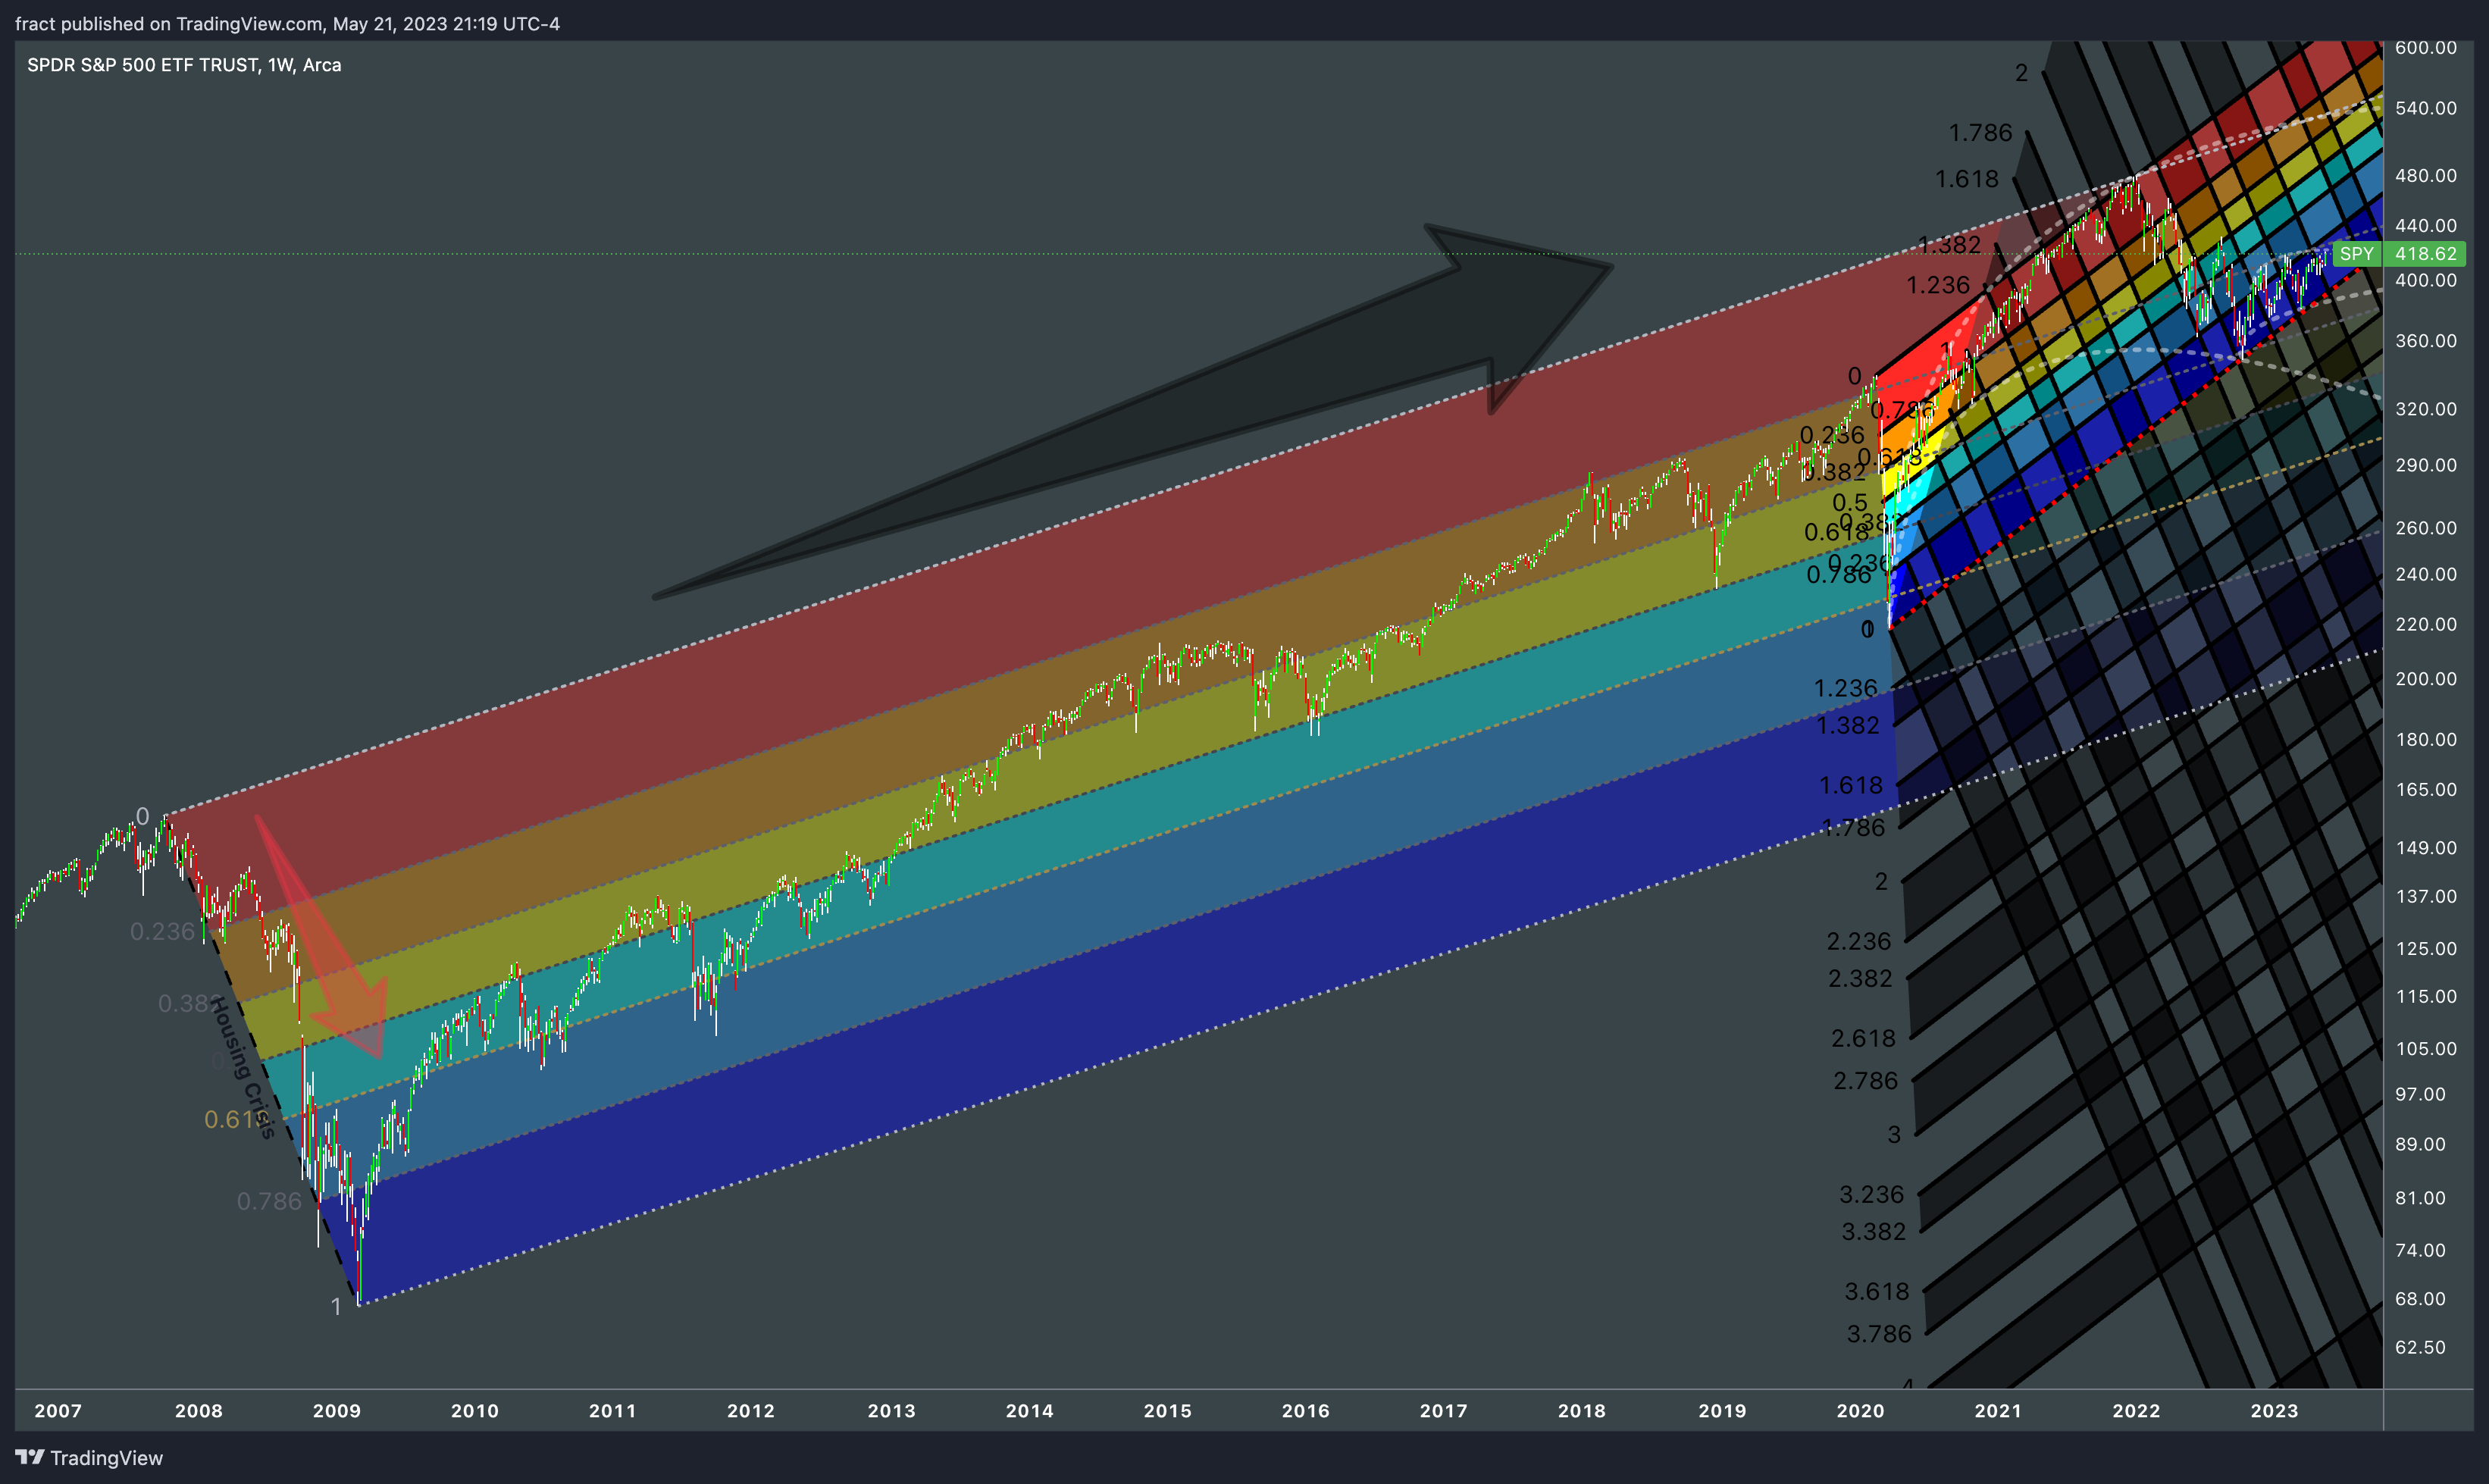Screen dimensions: 2489x1484
Task: Click the 240.00 price axis label
Action: point(2425,574)
